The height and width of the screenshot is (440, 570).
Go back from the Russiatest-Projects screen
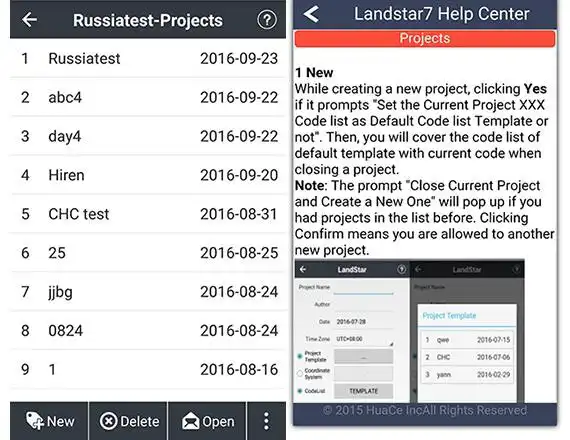pos(29,20)
